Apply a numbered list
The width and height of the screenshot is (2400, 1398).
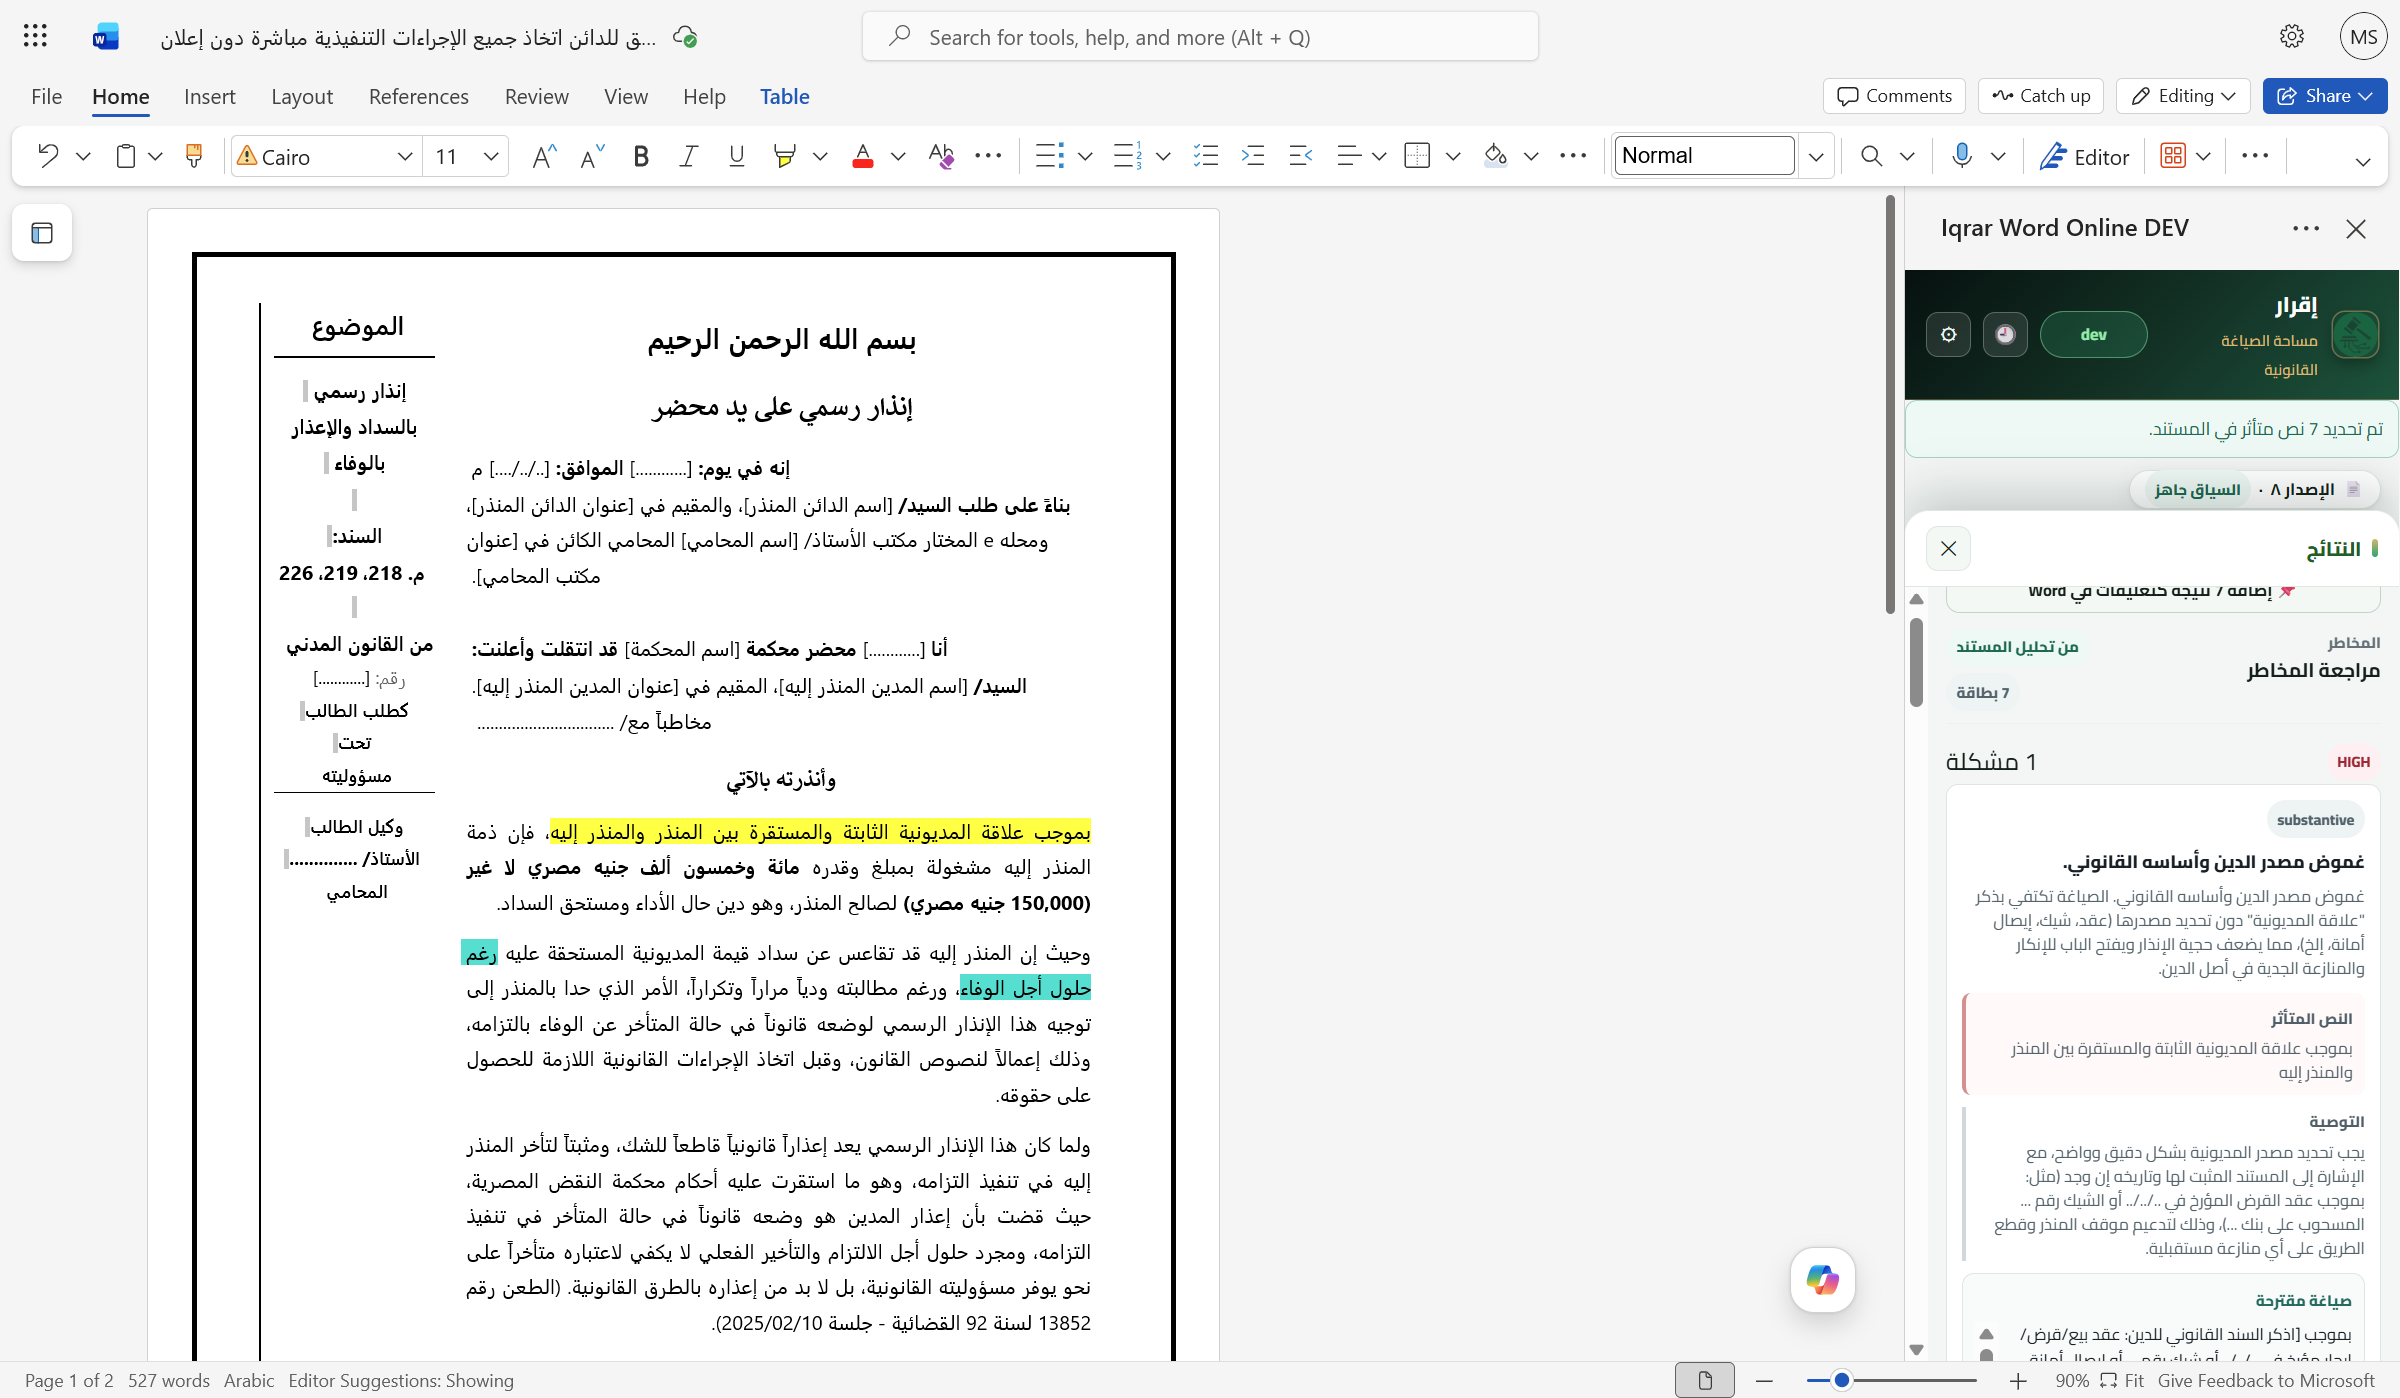pos(1127,156)
